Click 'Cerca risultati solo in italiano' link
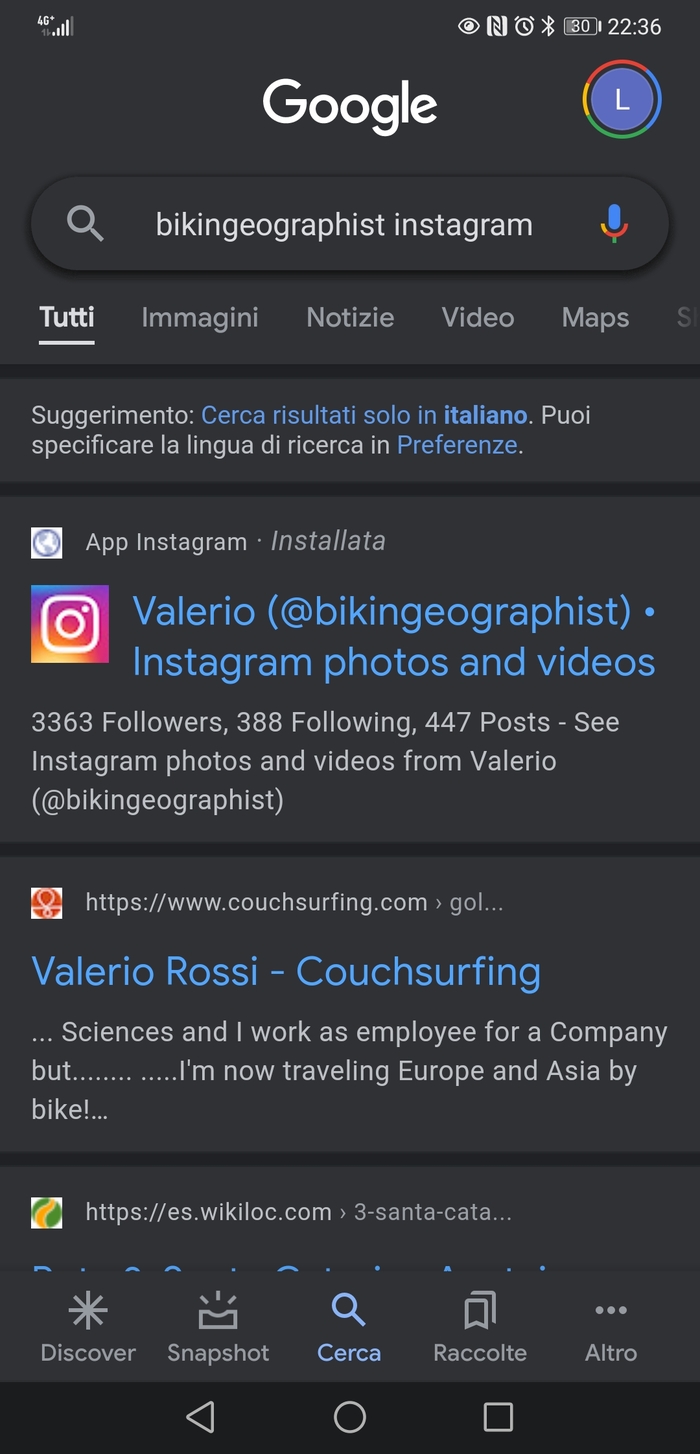700x1454 pixels. coord(364,415)
